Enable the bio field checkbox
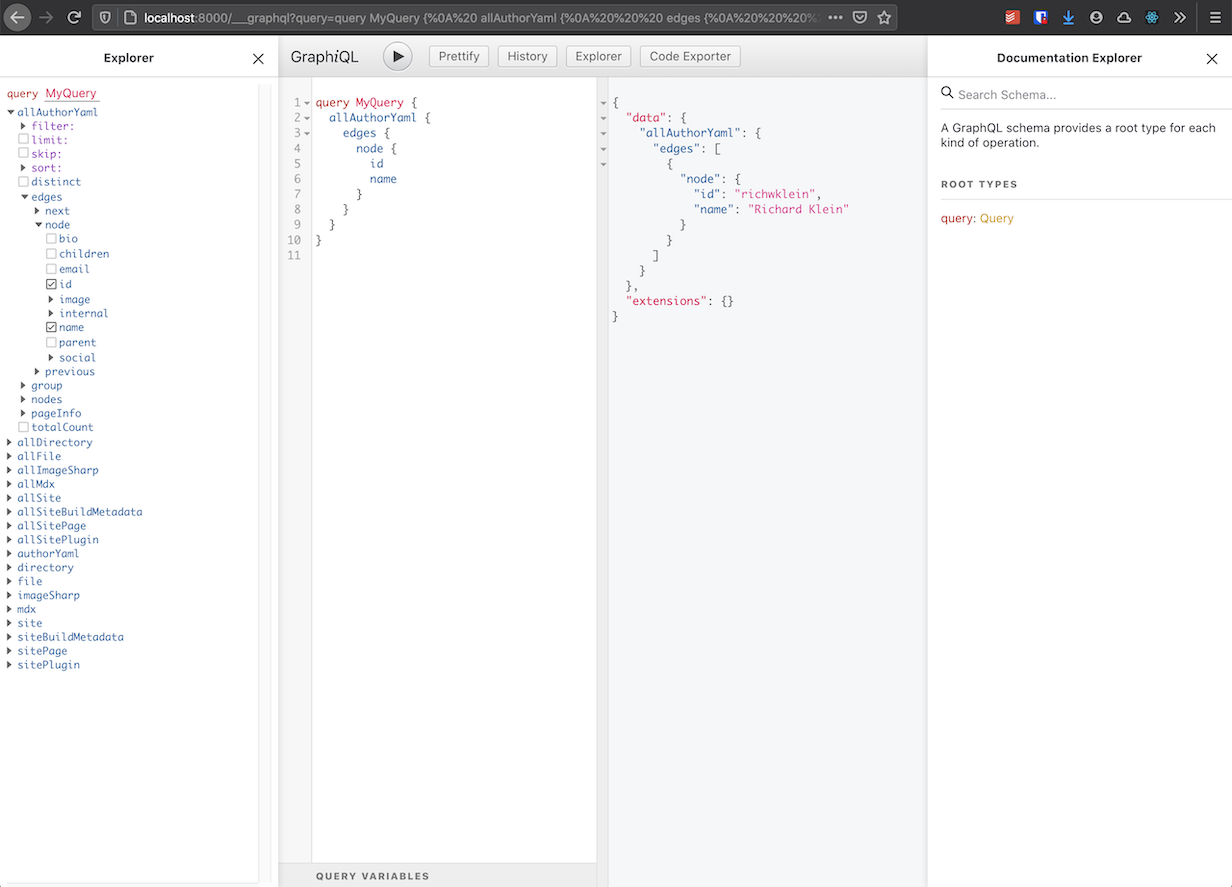Image resolution: width=1232 pixels, height=887 pixels. click(x=51, y=239)
